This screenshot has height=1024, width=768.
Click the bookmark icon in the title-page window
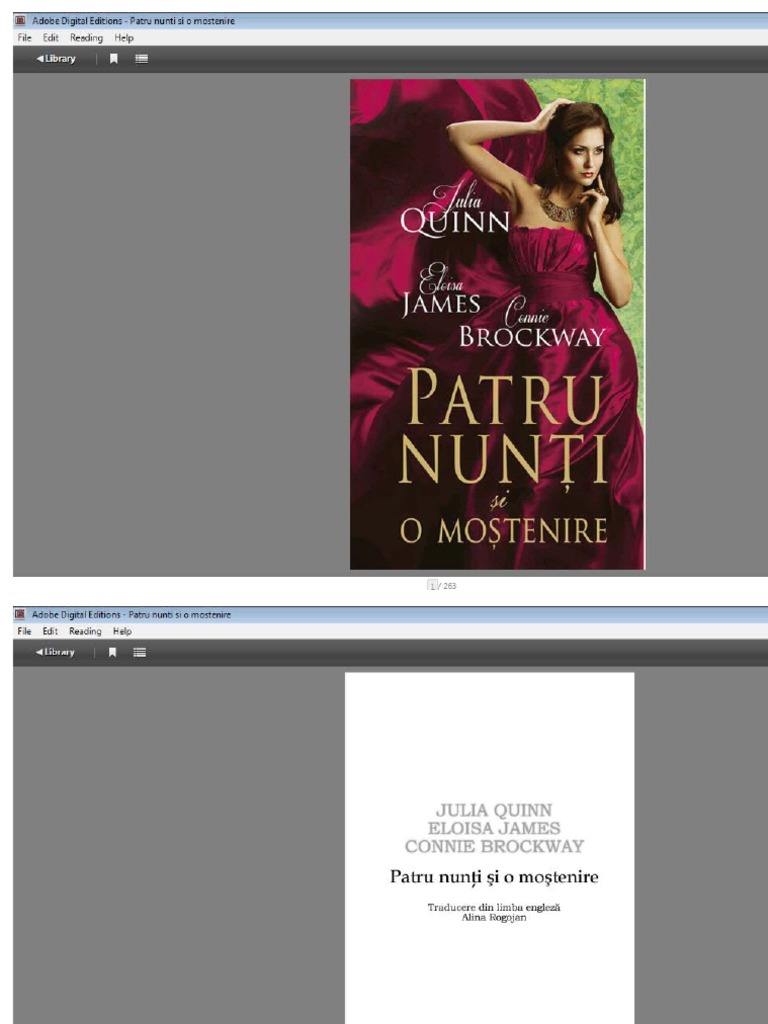point(112,652)
